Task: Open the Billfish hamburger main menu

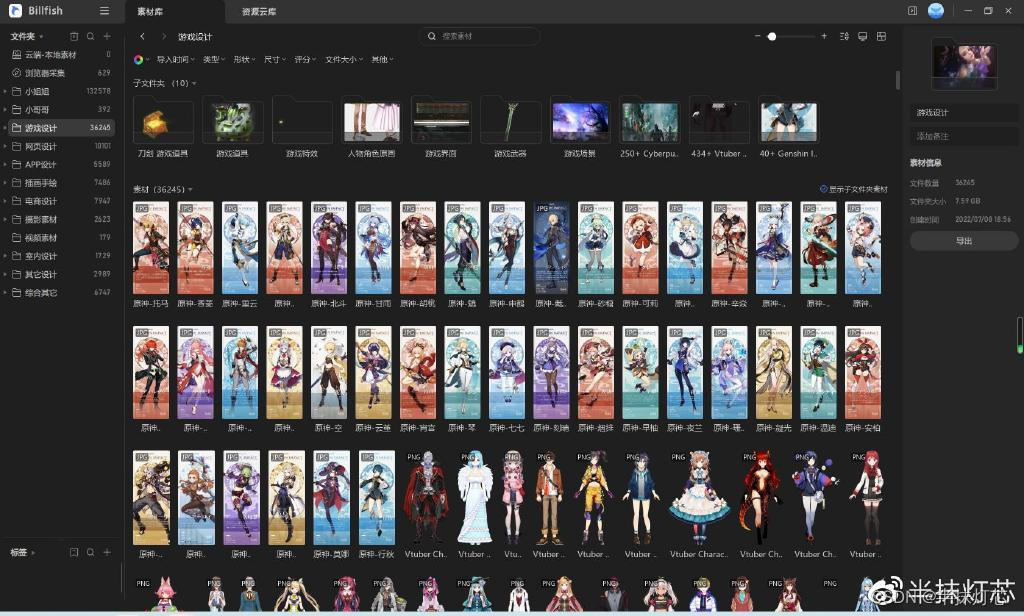Action: 104,10
